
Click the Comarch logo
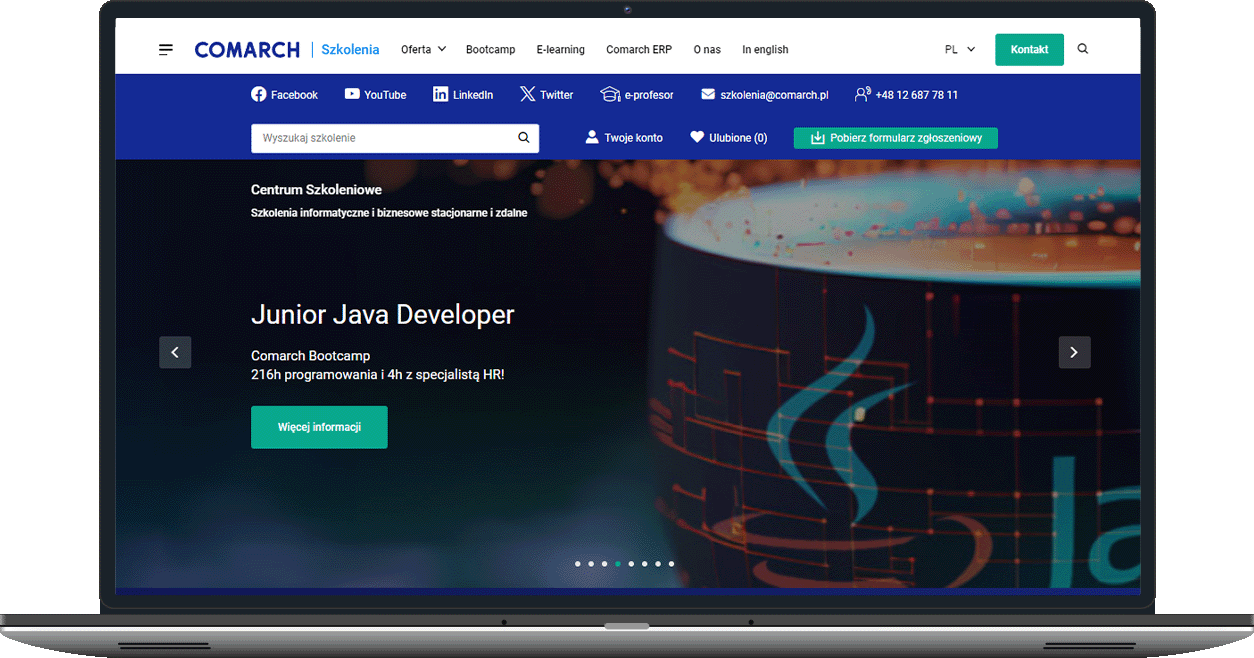247,50
